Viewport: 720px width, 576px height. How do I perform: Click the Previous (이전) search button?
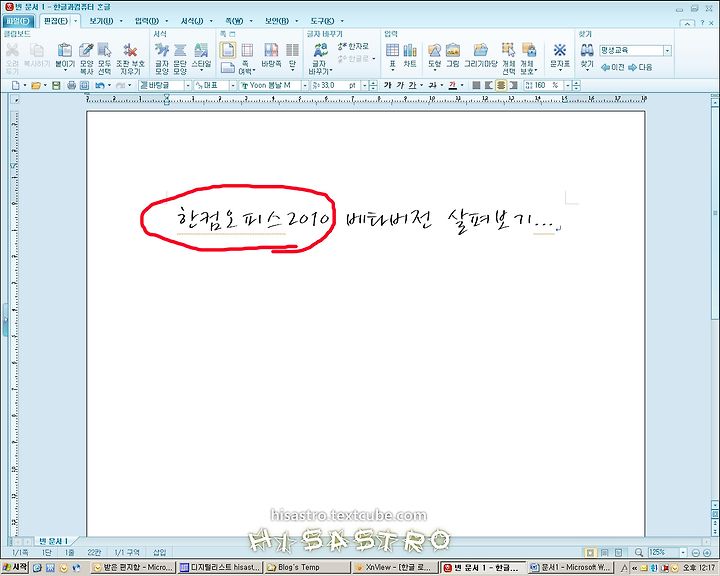coord(613,67)
